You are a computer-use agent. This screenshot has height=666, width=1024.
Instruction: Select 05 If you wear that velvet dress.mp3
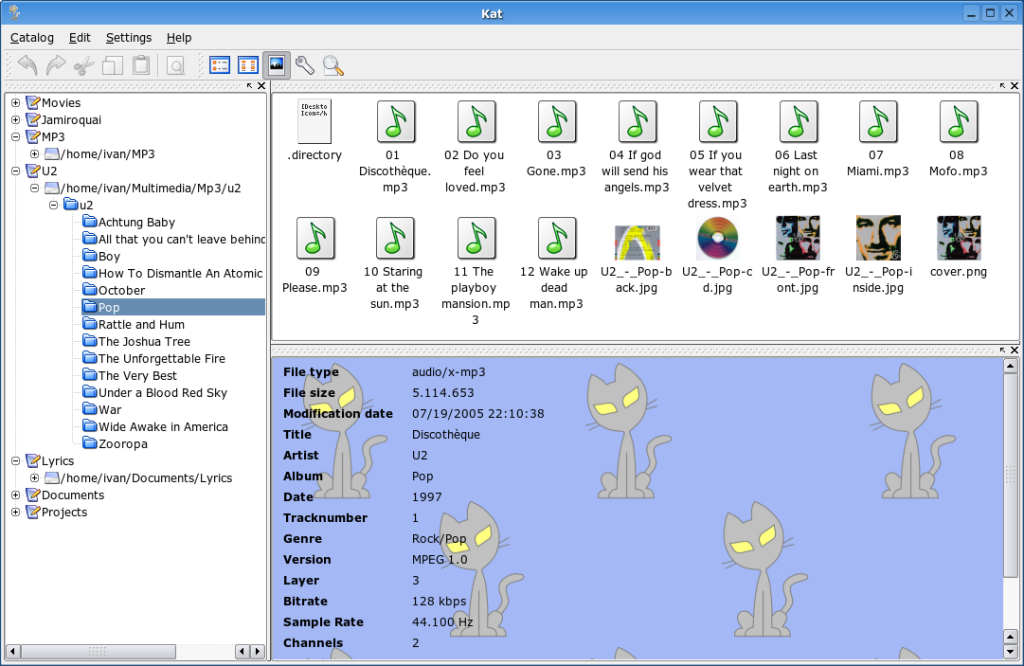click(717, 121)
